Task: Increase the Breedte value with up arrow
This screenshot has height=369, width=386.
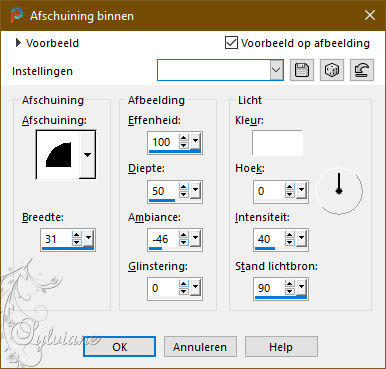Action: [x=77, y=235]
